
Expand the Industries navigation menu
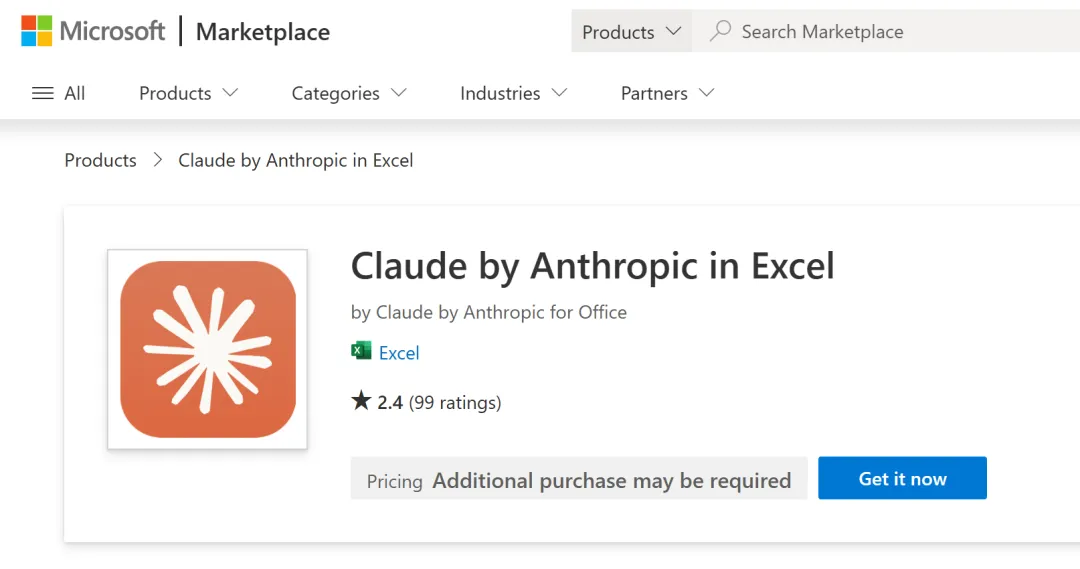(513, 93)
